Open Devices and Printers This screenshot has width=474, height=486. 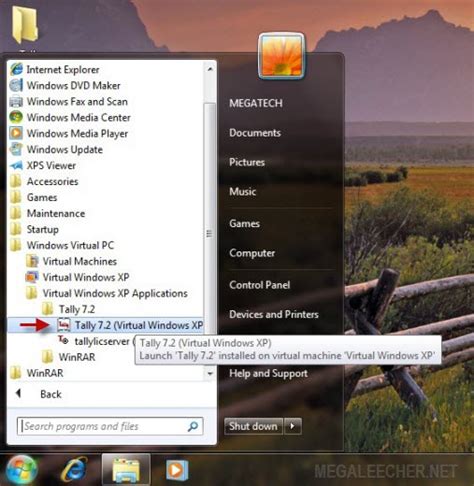274,314
